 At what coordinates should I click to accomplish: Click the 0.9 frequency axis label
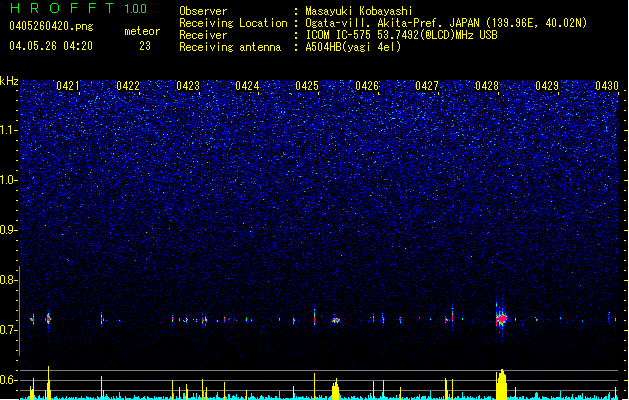[8, 230]
